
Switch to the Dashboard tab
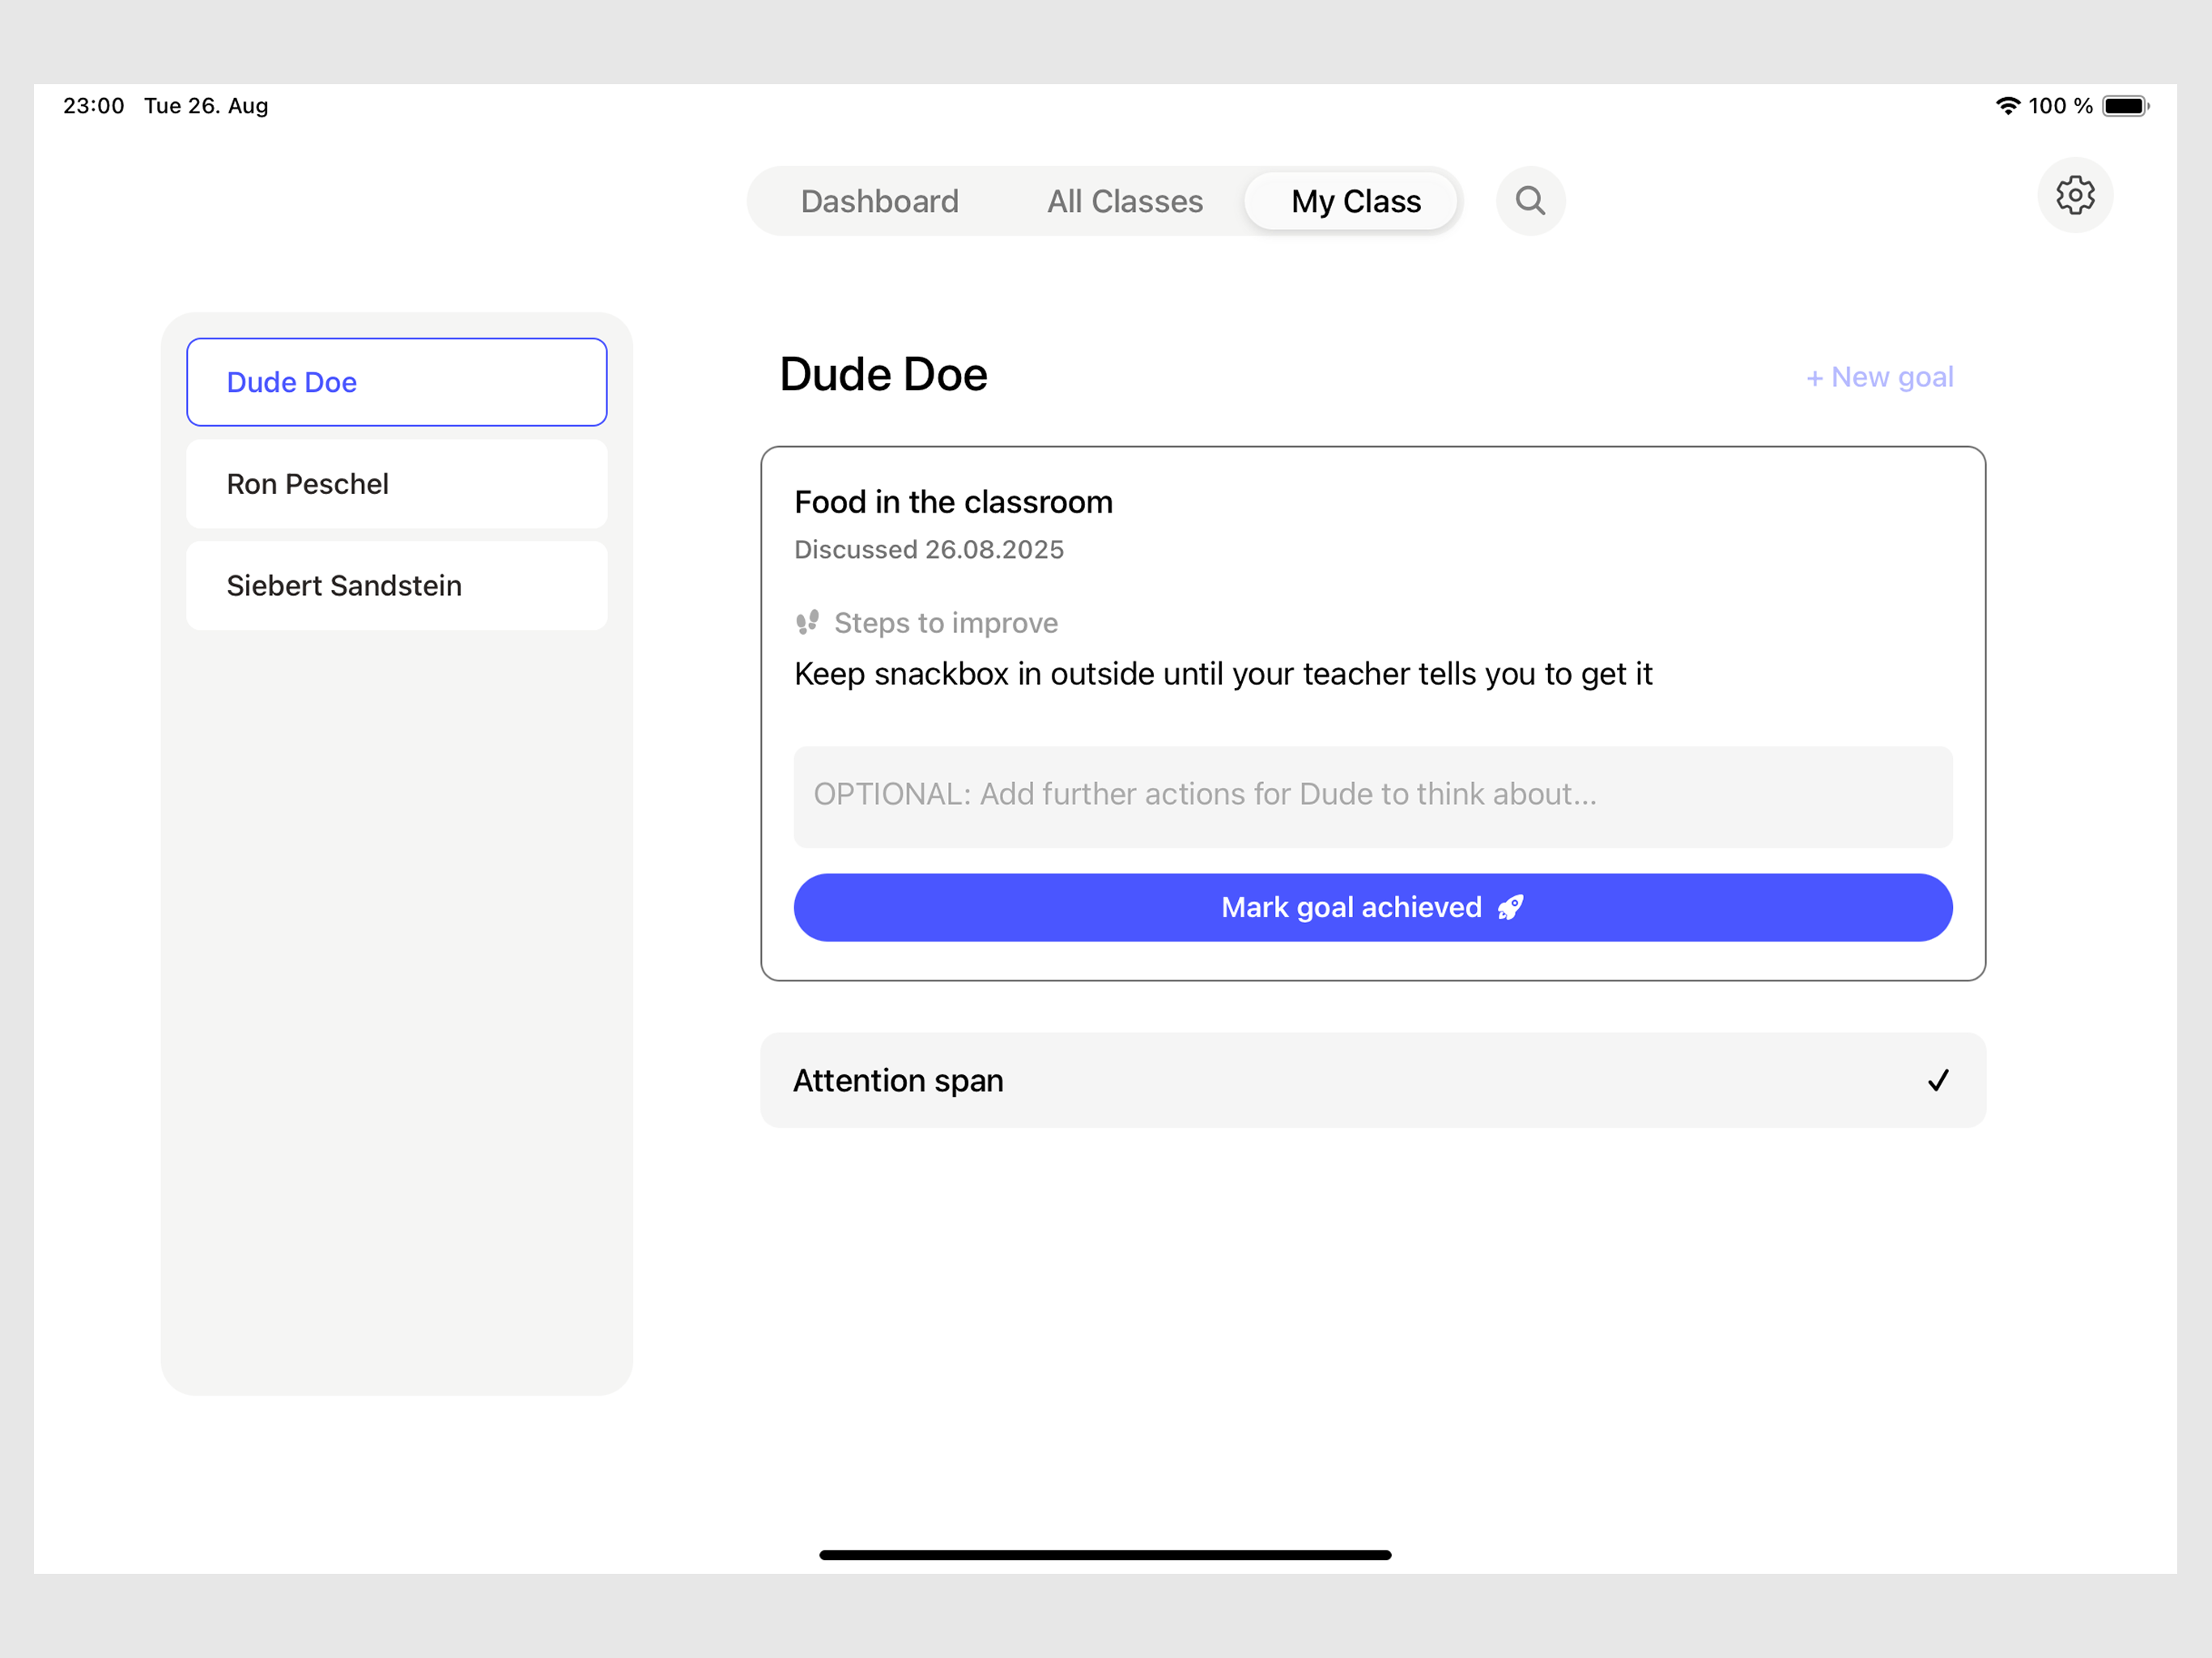click(879, 201)
